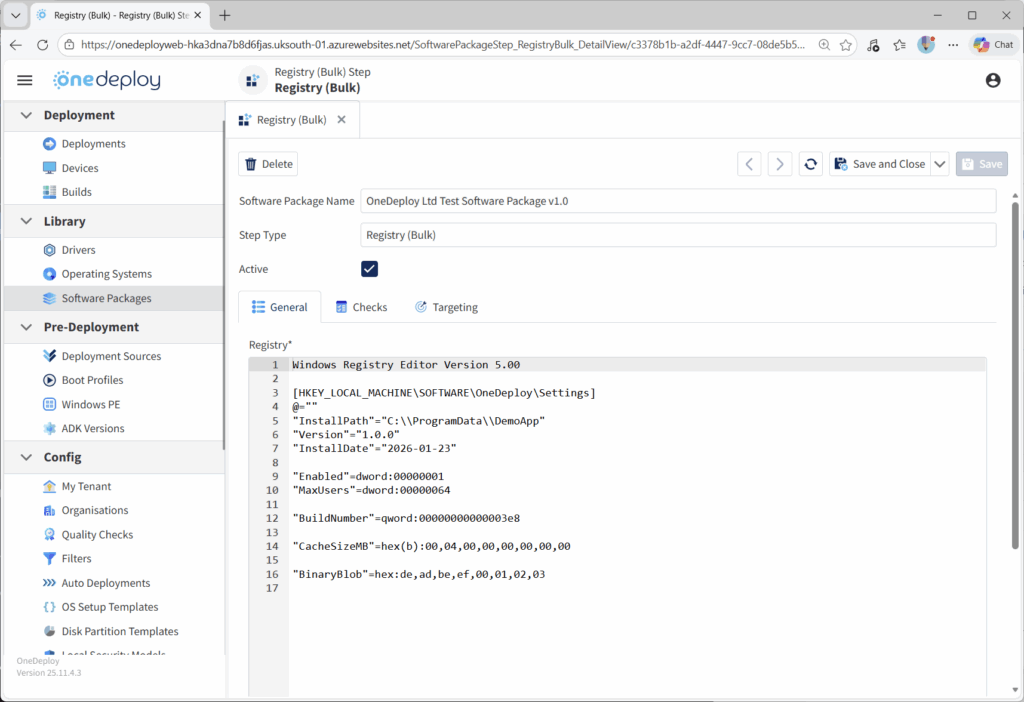Click the Quality Checks ribbon icon
The image size is (1024, 702).
coord(50,535)
